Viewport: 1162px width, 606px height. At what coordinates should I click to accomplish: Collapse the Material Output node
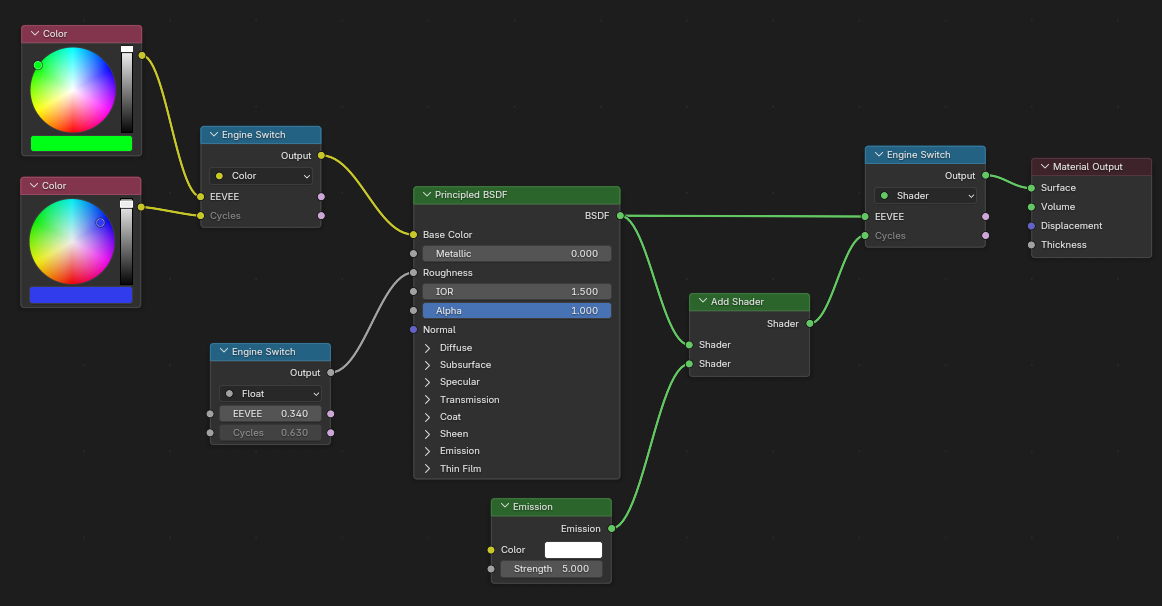(x=1045, y=167)
